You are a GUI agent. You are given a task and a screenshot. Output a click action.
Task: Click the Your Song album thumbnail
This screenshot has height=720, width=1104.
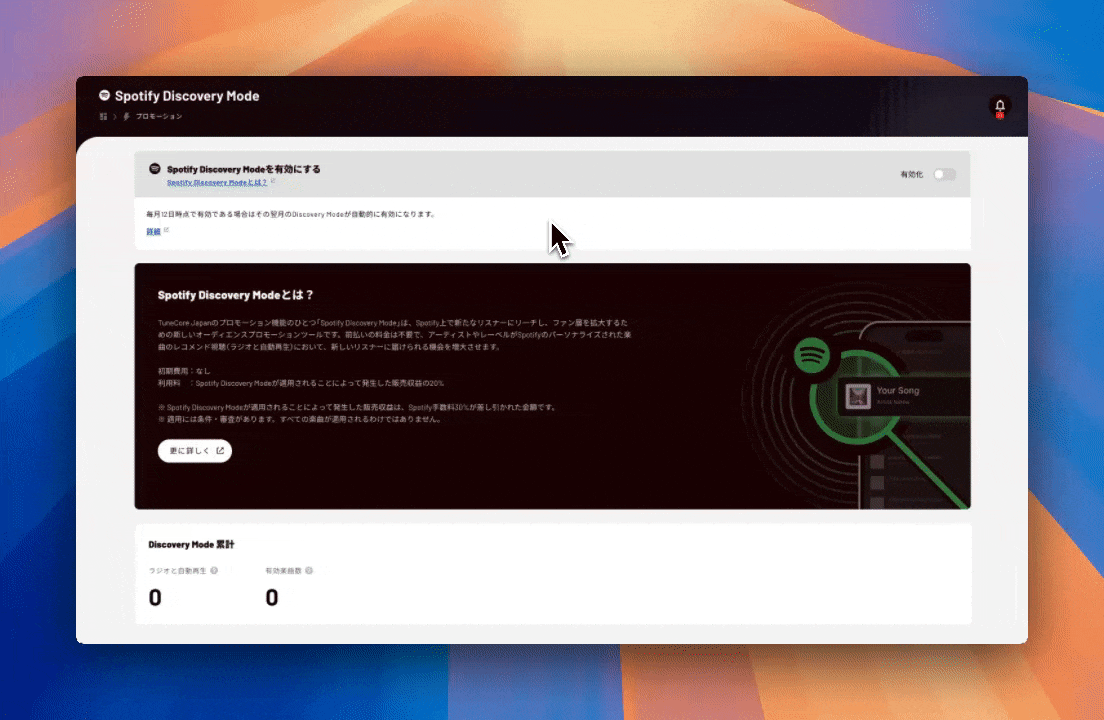point(858,396)
